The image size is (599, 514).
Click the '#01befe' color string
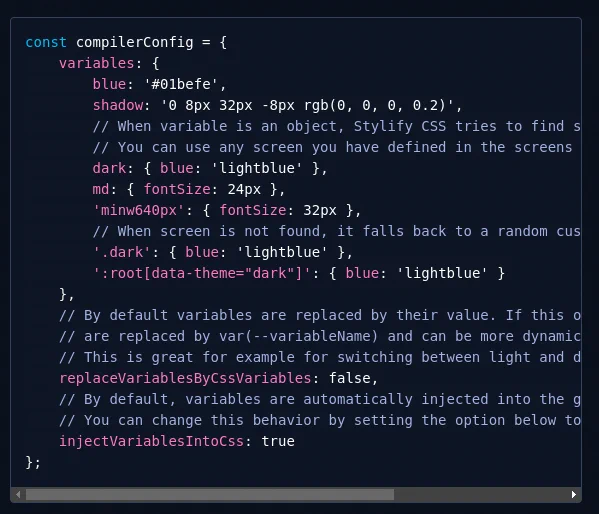pyautogui.click(x=181, y=84)
